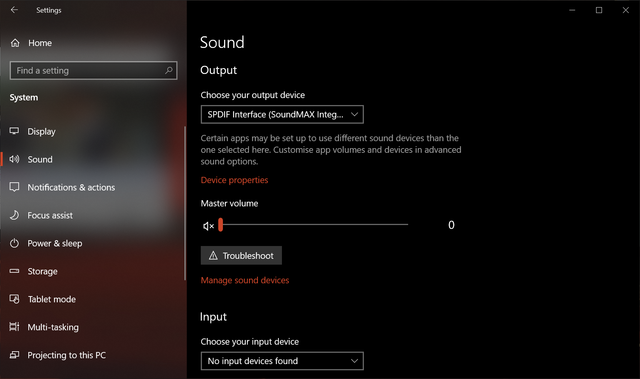Click the Tablet mode icon
The image size is (640, 379).
tap(14, 299)
